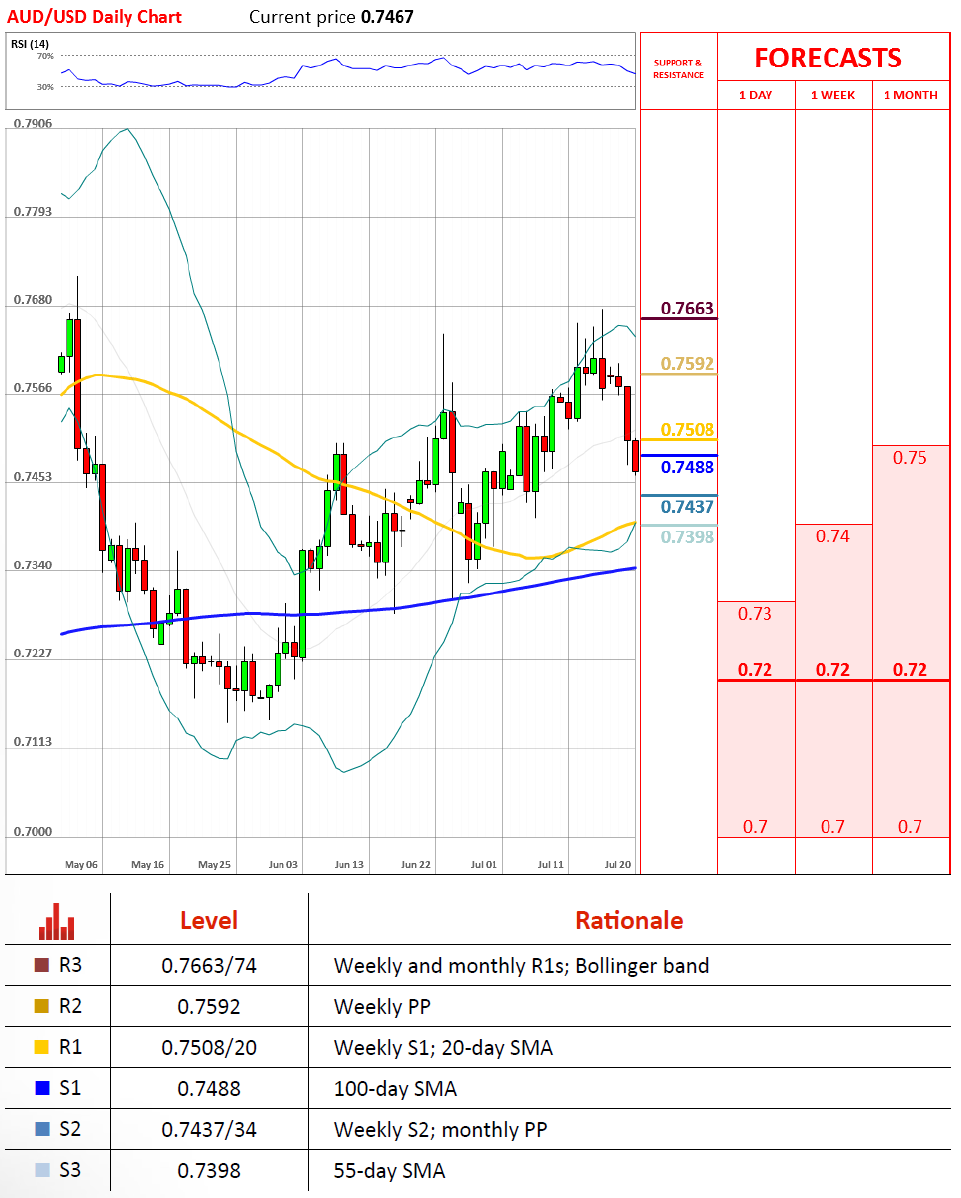The width and height of the screenshot is (961, 1198).
Task: Select the 0.75 forecast value in 1 MONTH column
Action: point(910,458)
